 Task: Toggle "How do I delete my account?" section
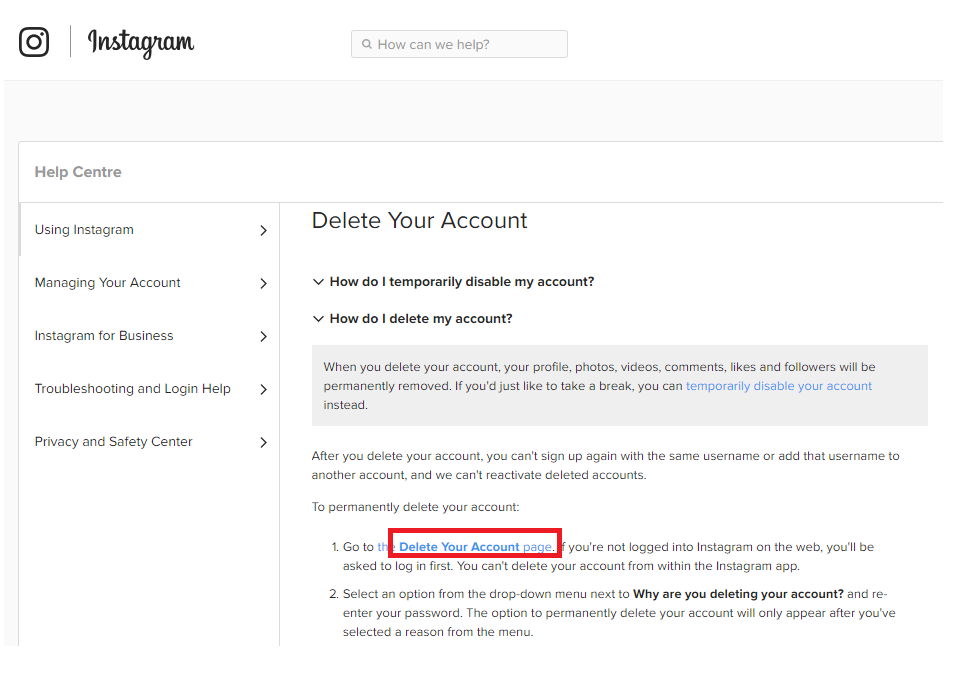(421, 319)
